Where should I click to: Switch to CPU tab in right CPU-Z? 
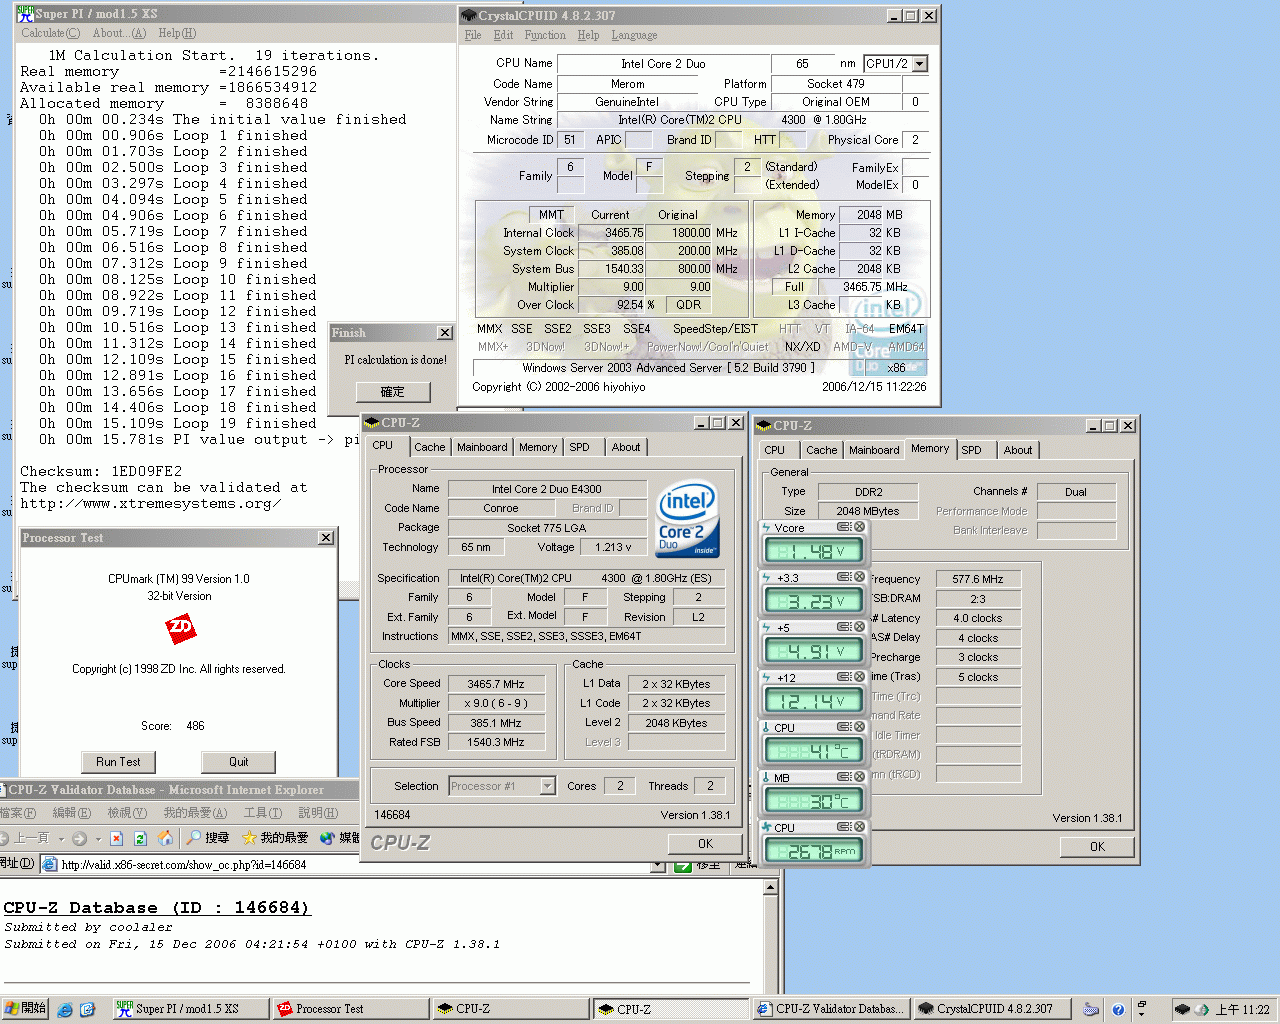(x=775, y=450)
